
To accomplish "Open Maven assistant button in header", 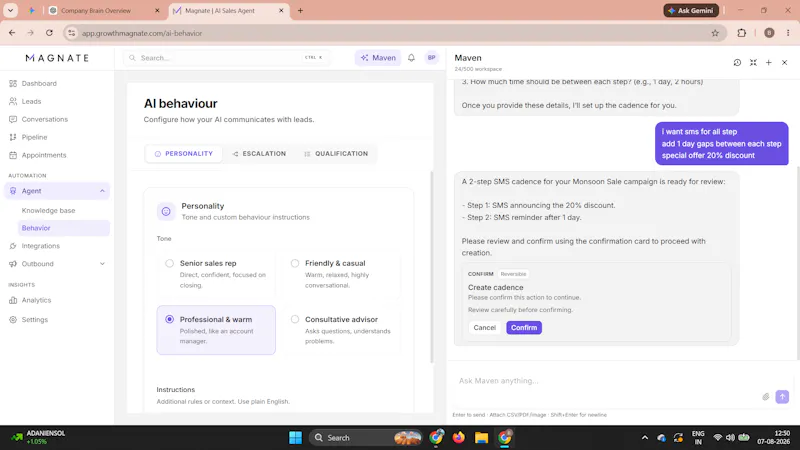I will click(378, 58).
